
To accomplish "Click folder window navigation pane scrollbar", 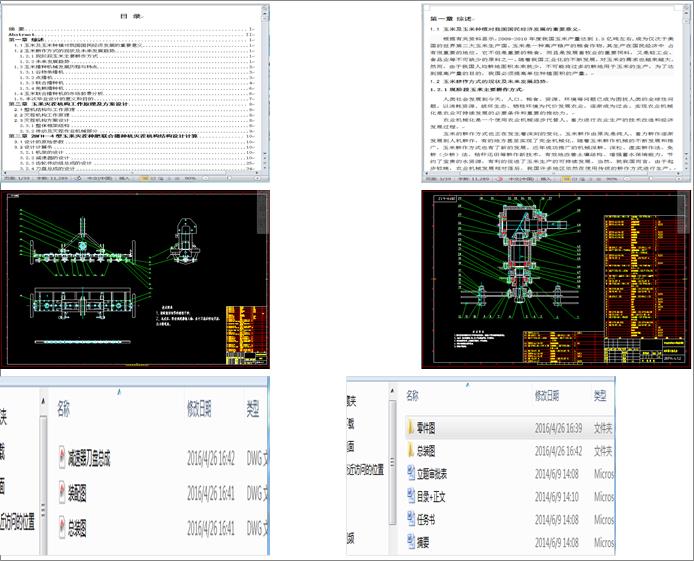I will click(x=392, y=463).
